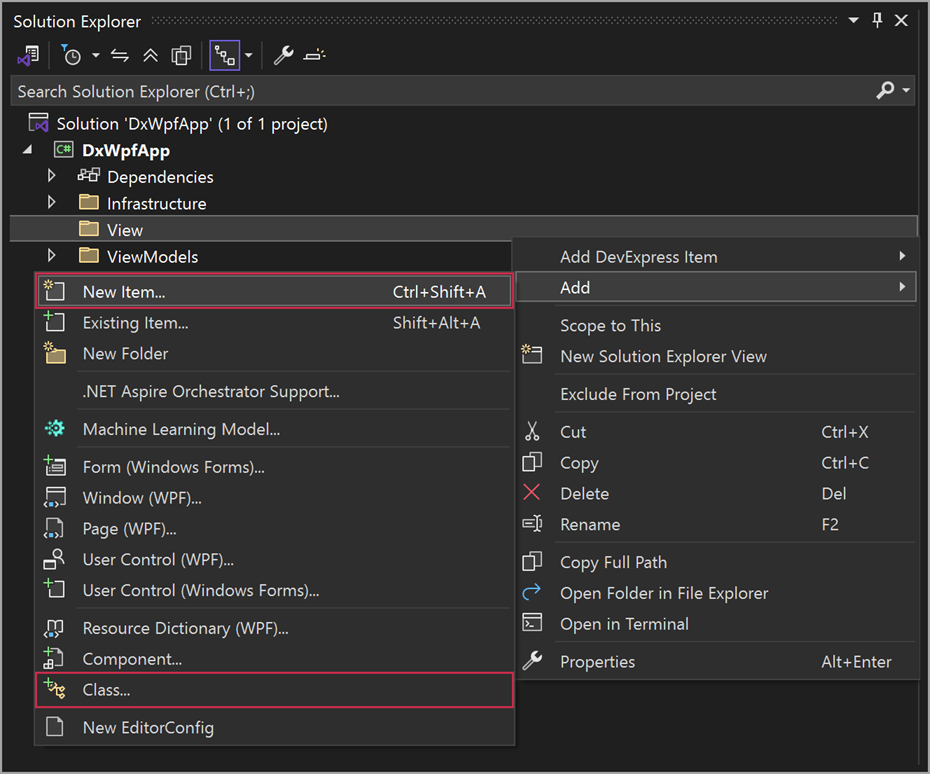Collapse the DxWpfApp project node
The image size is (930, 774).
[x=25, y=149]
